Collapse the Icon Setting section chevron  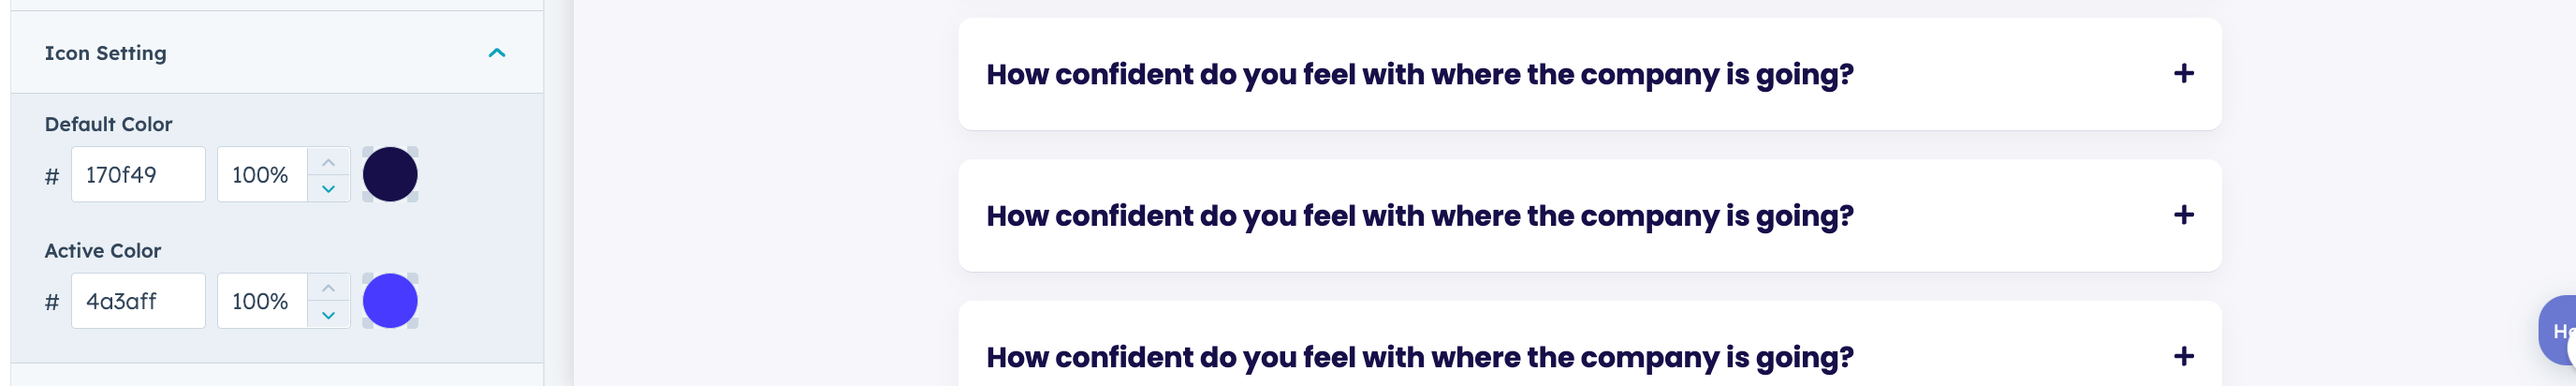point(496,53)
